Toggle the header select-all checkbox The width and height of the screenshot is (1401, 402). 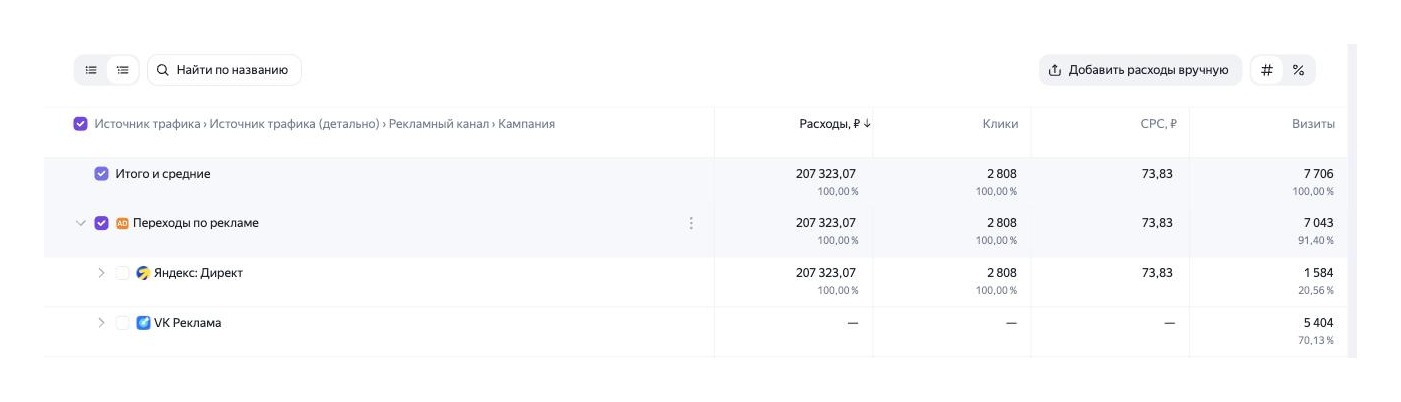81,124
